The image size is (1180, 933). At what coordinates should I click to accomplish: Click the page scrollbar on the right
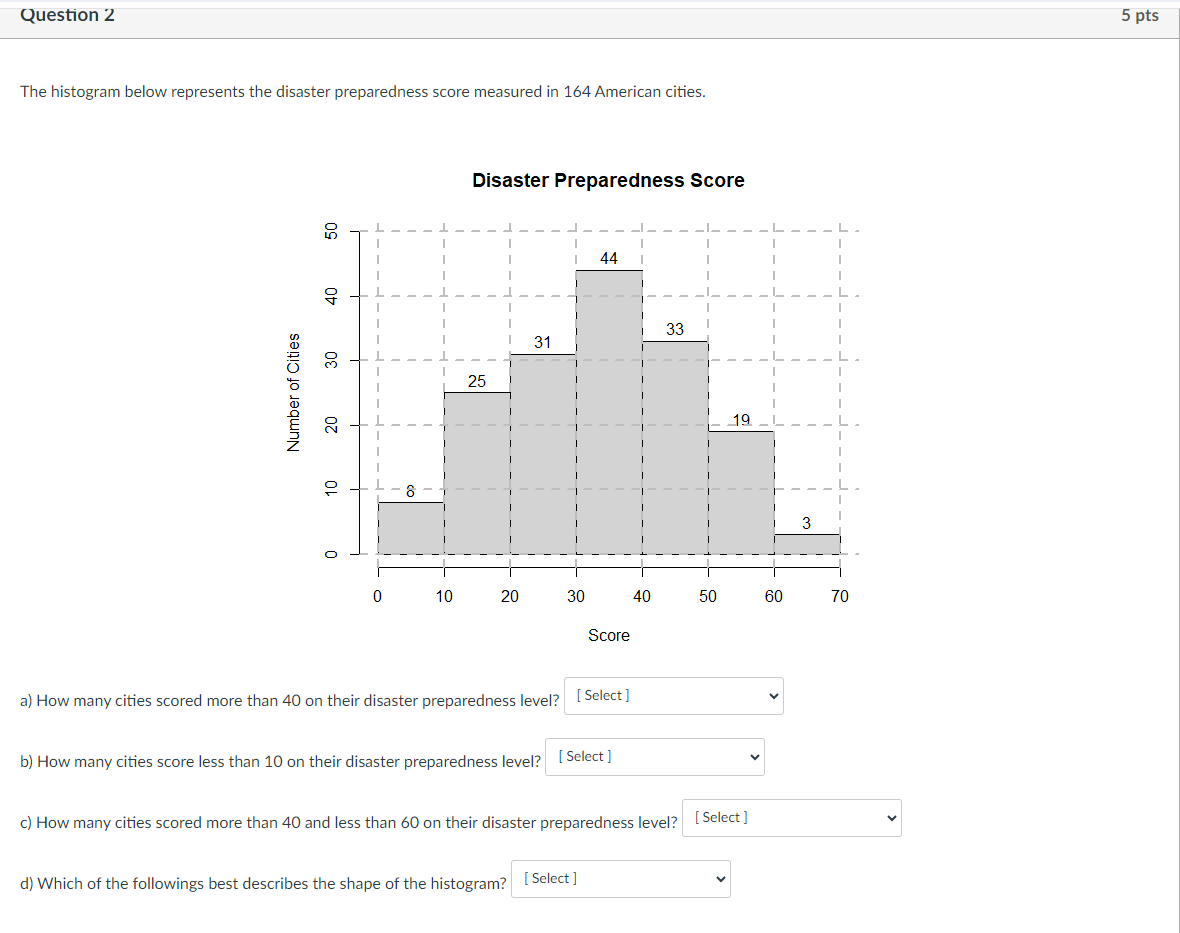click(x=1174, y=400)
